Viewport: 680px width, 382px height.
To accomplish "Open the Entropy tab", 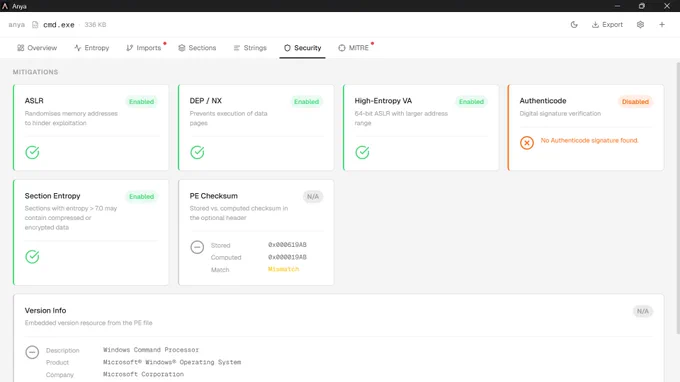I will point(92,48).
